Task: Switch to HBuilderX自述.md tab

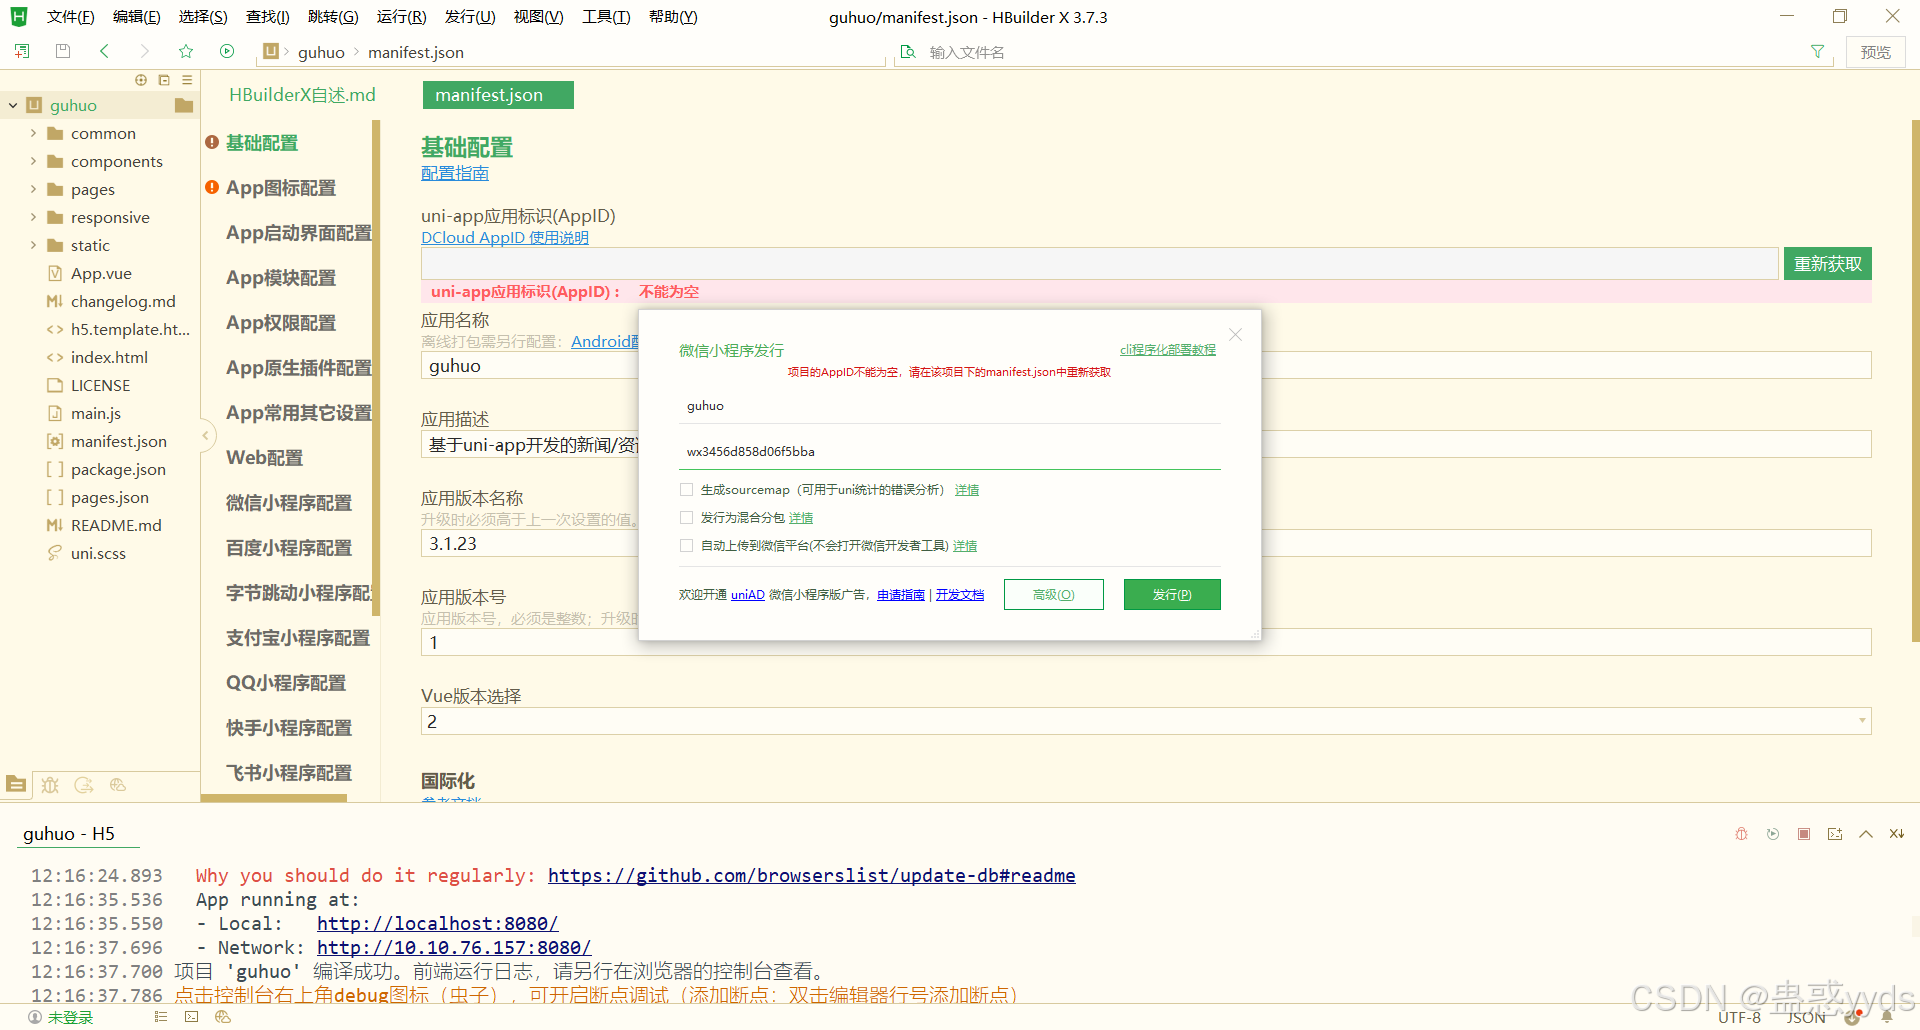Action: pos(302,95)
